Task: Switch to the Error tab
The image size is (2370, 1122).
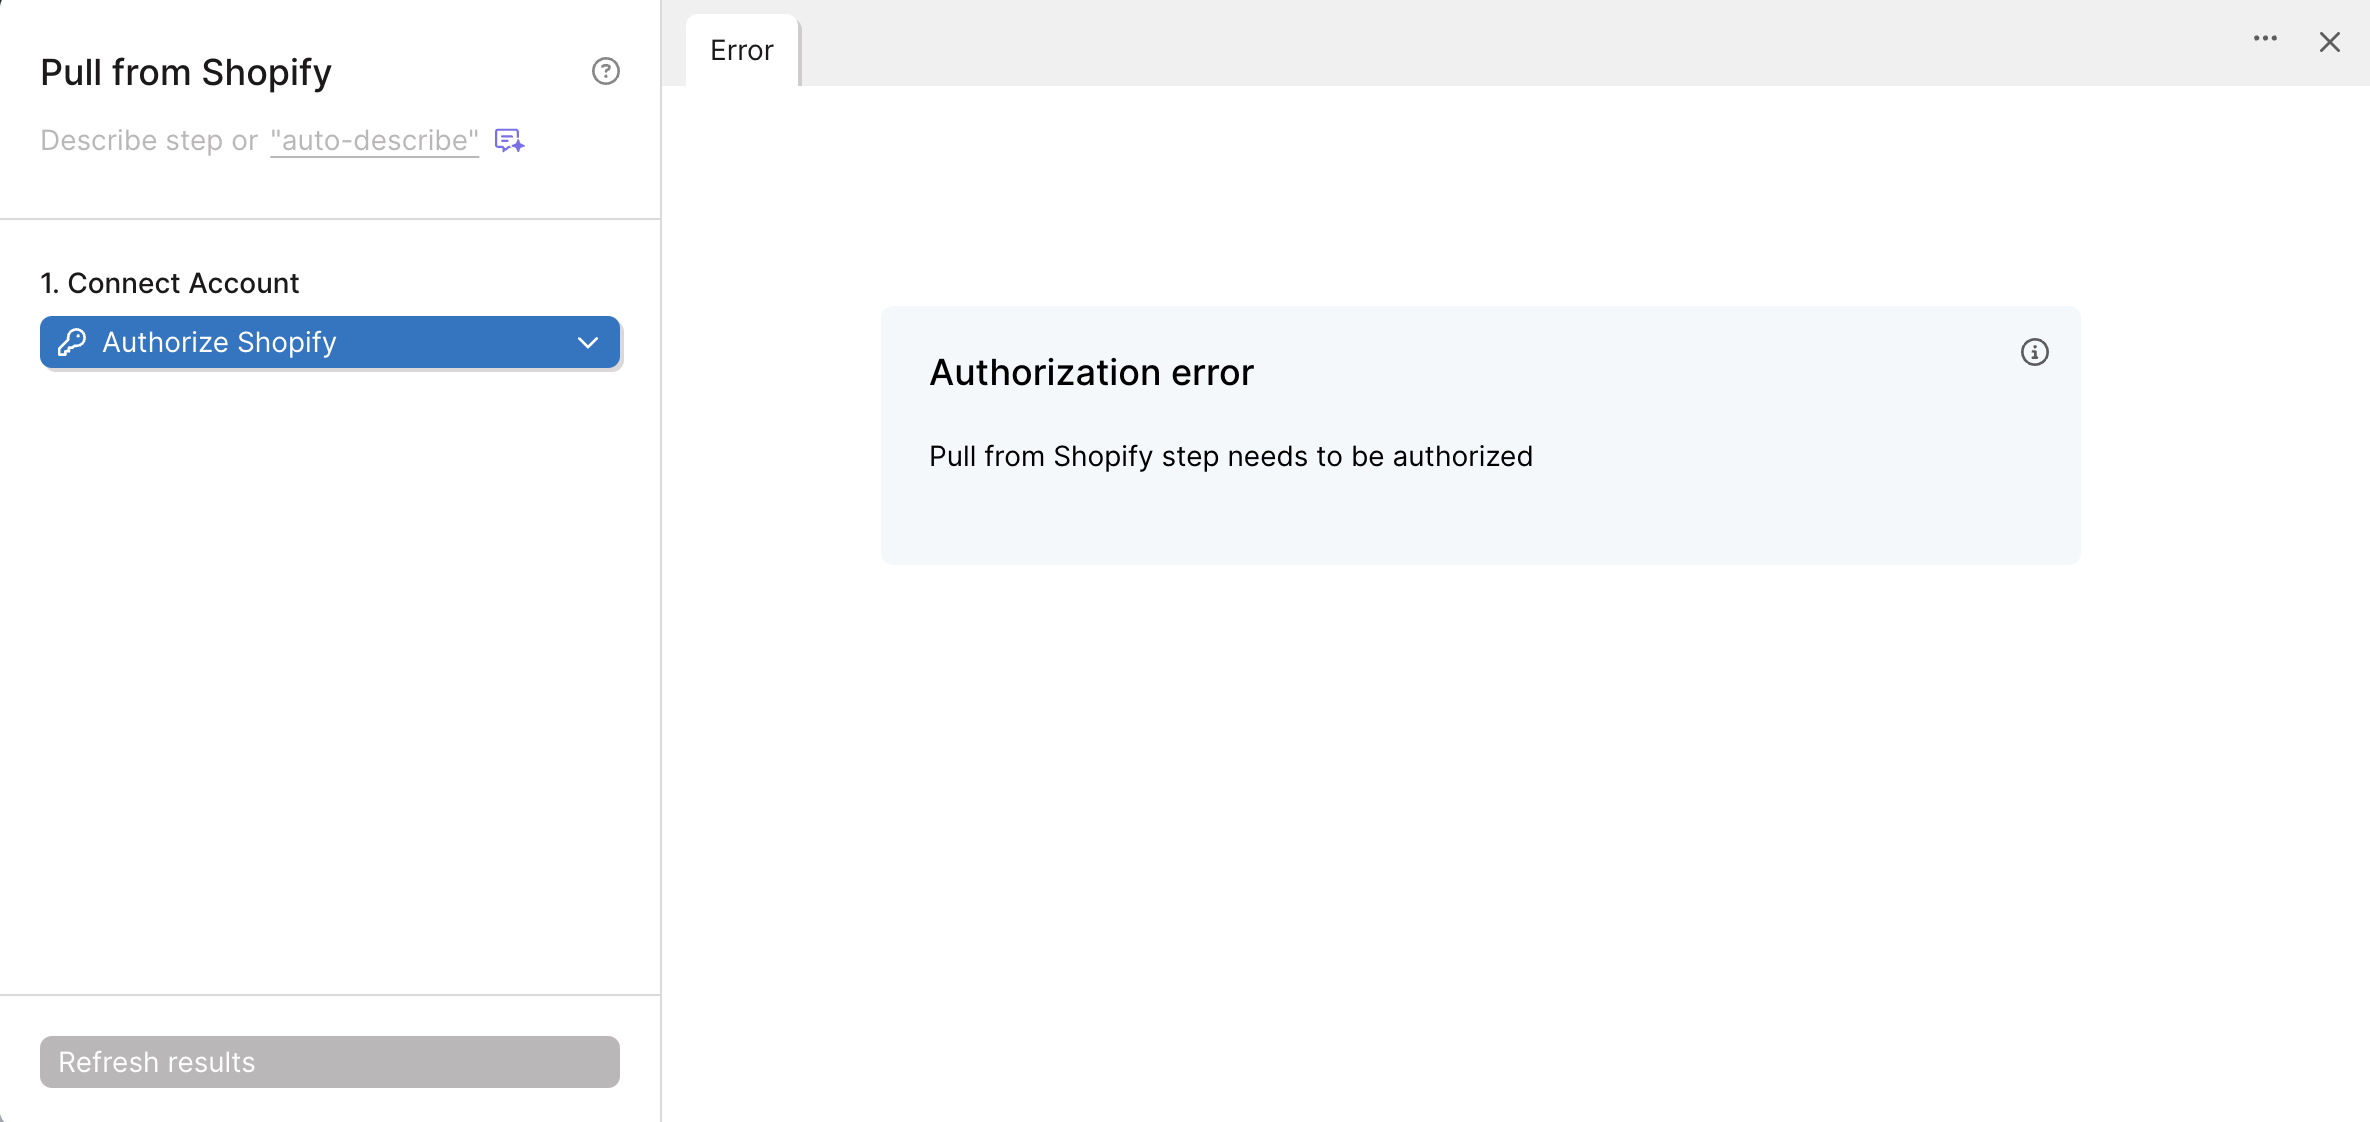Action: click(741, 50)
